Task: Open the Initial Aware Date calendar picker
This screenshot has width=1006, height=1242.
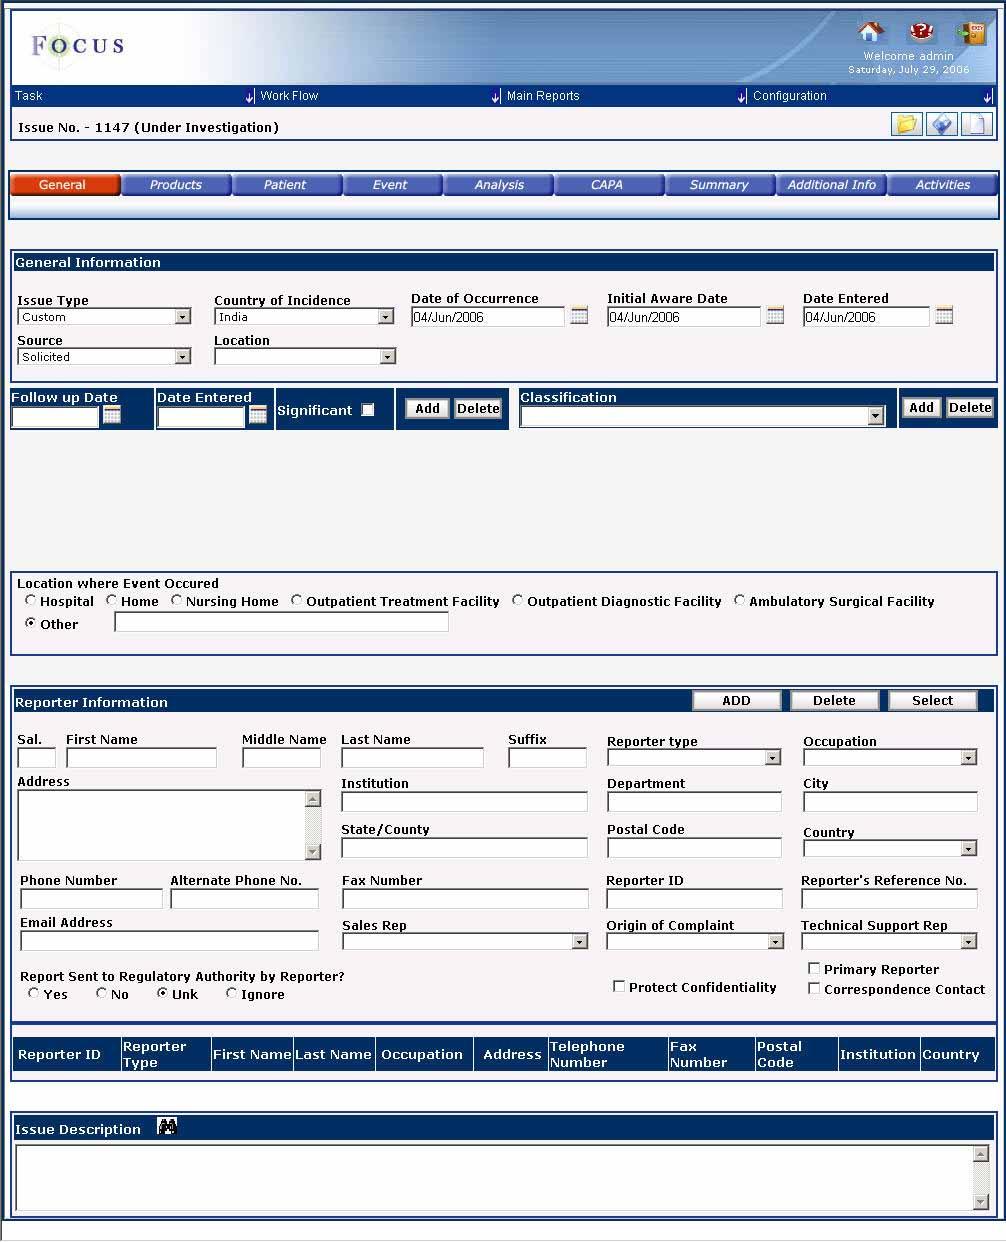Action: point(775,316)
